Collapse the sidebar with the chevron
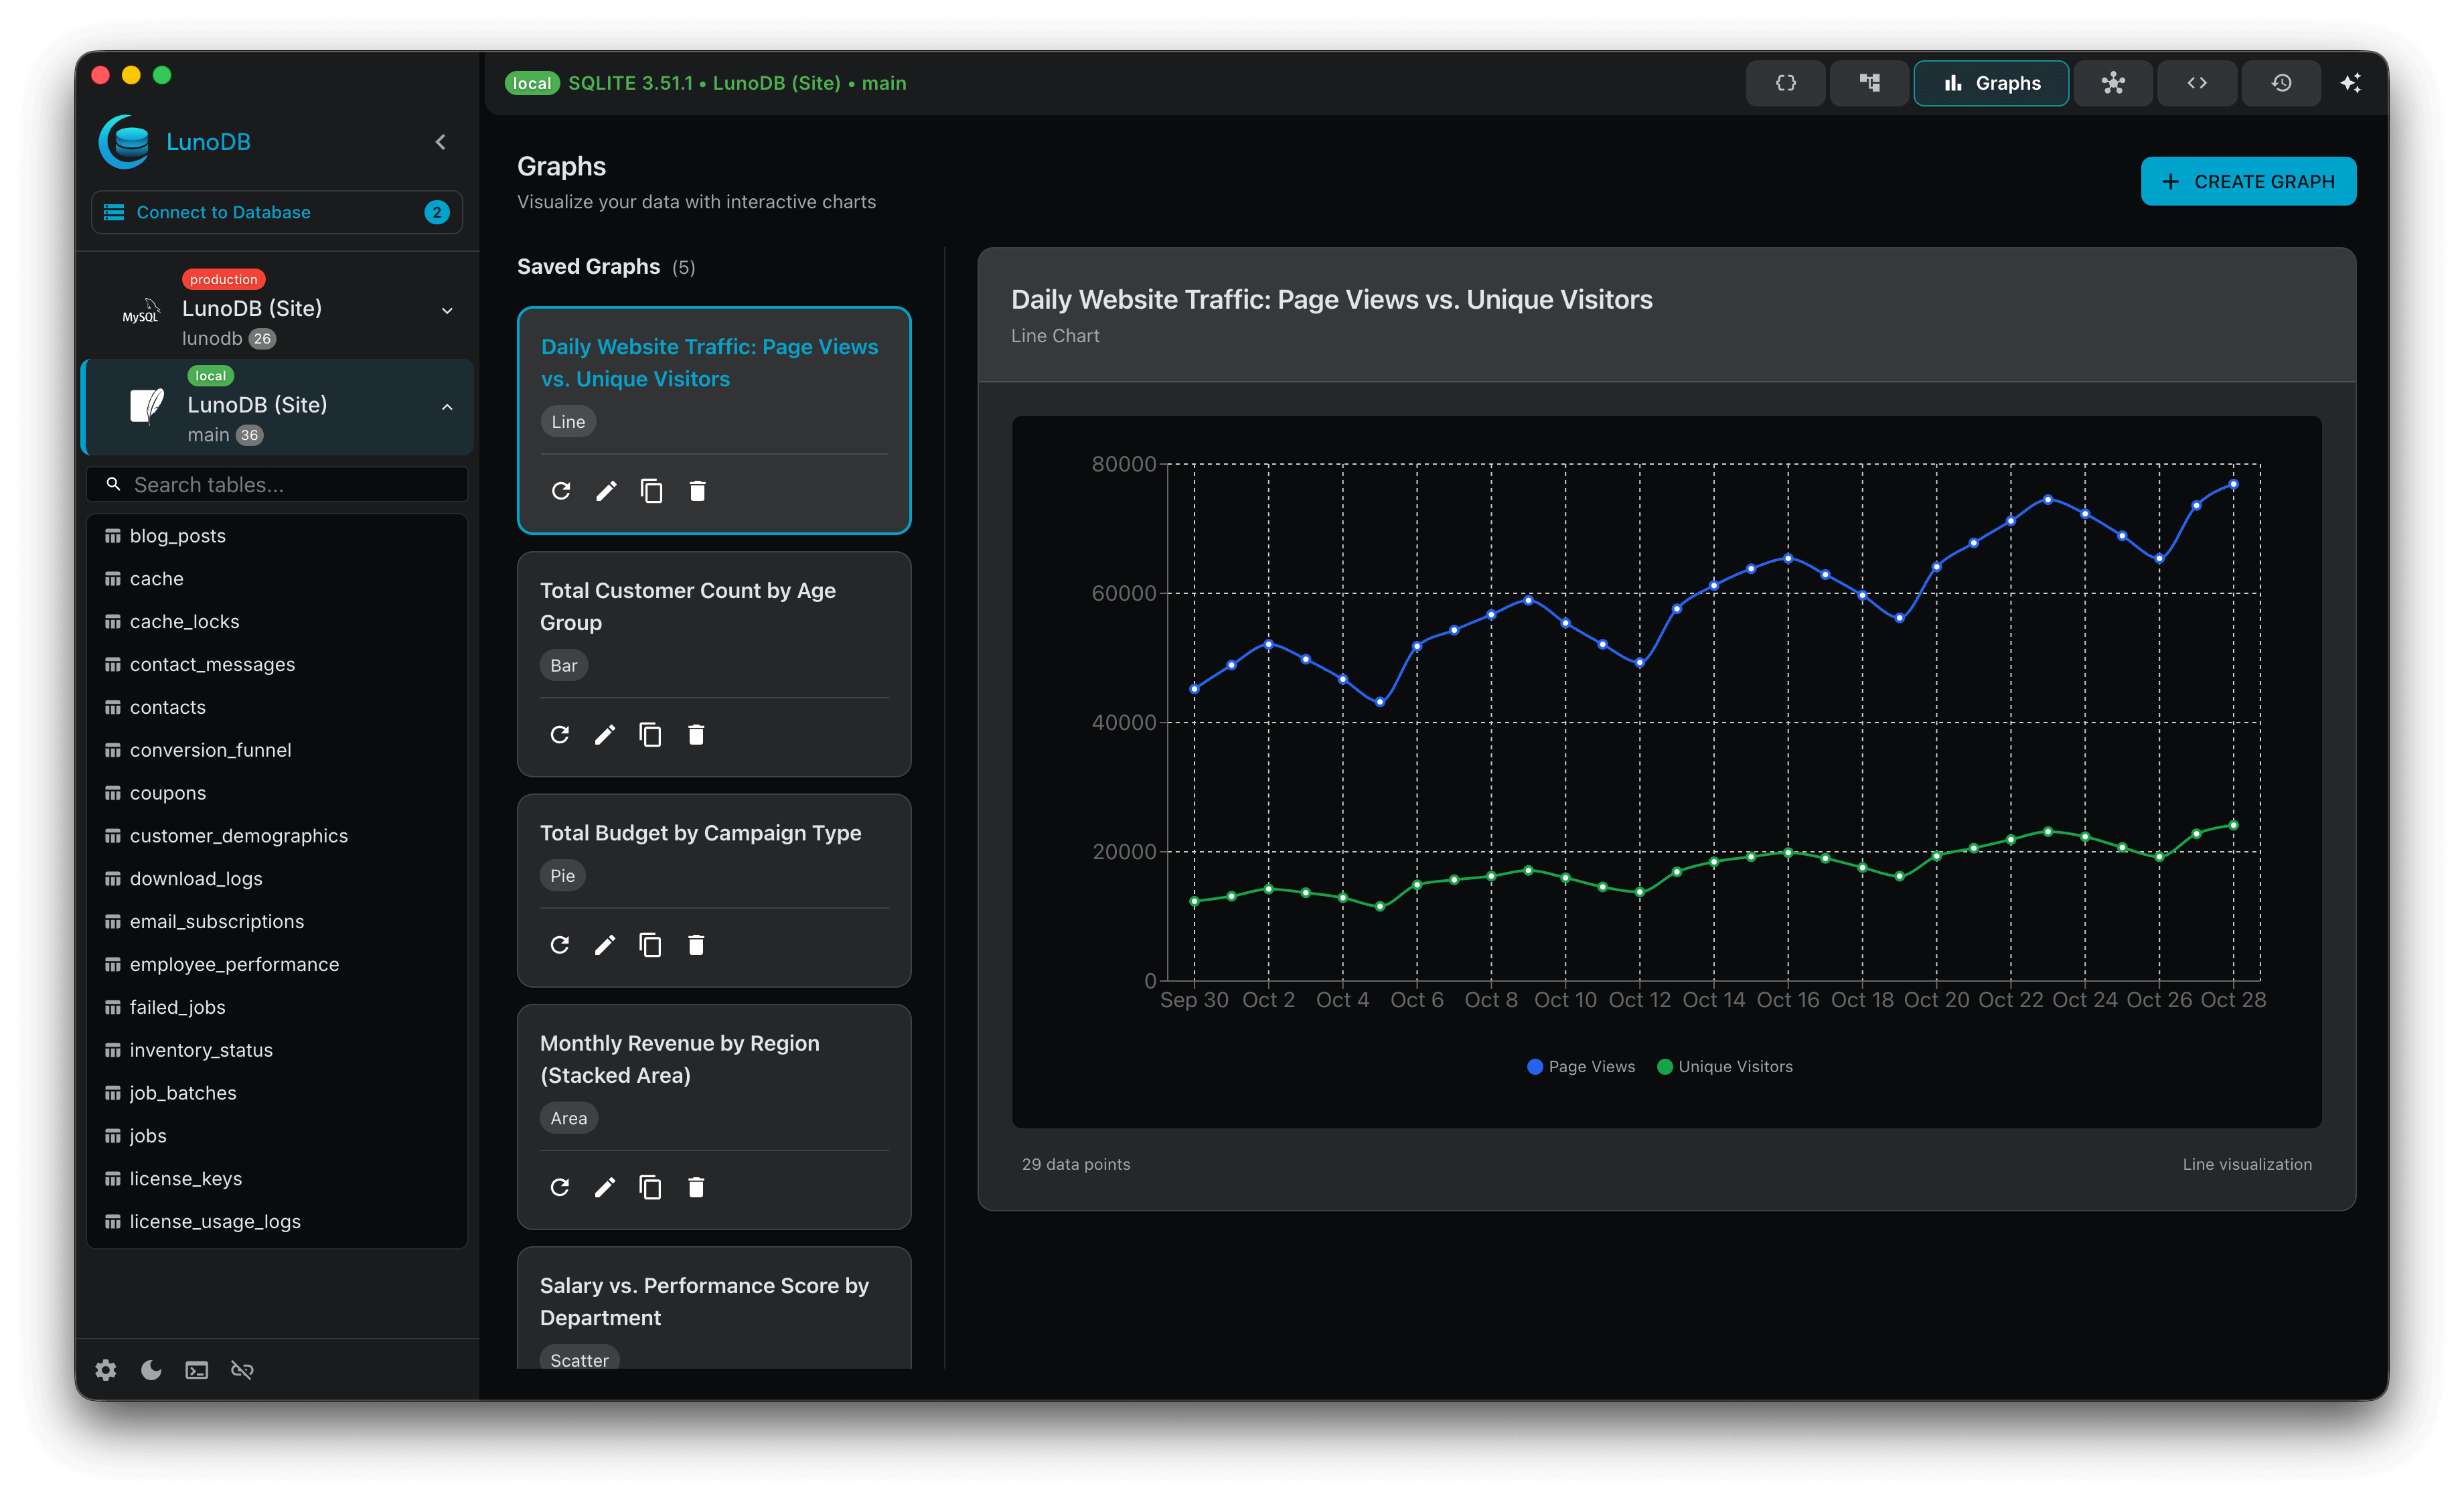Image resolution: width=2464 pixels, height=1500 pixels. [440, 141]
